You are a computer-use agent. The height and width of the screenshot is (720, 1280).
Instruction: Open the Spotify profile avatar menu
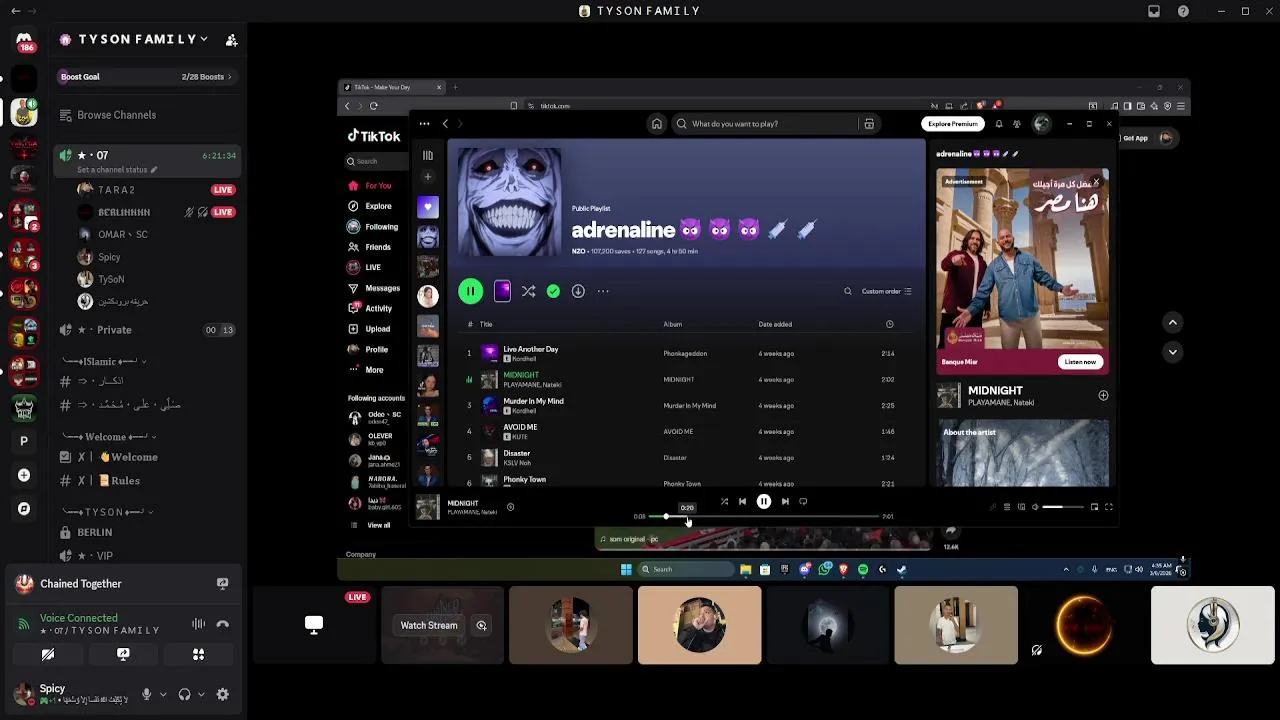(x=1042, y=124)
